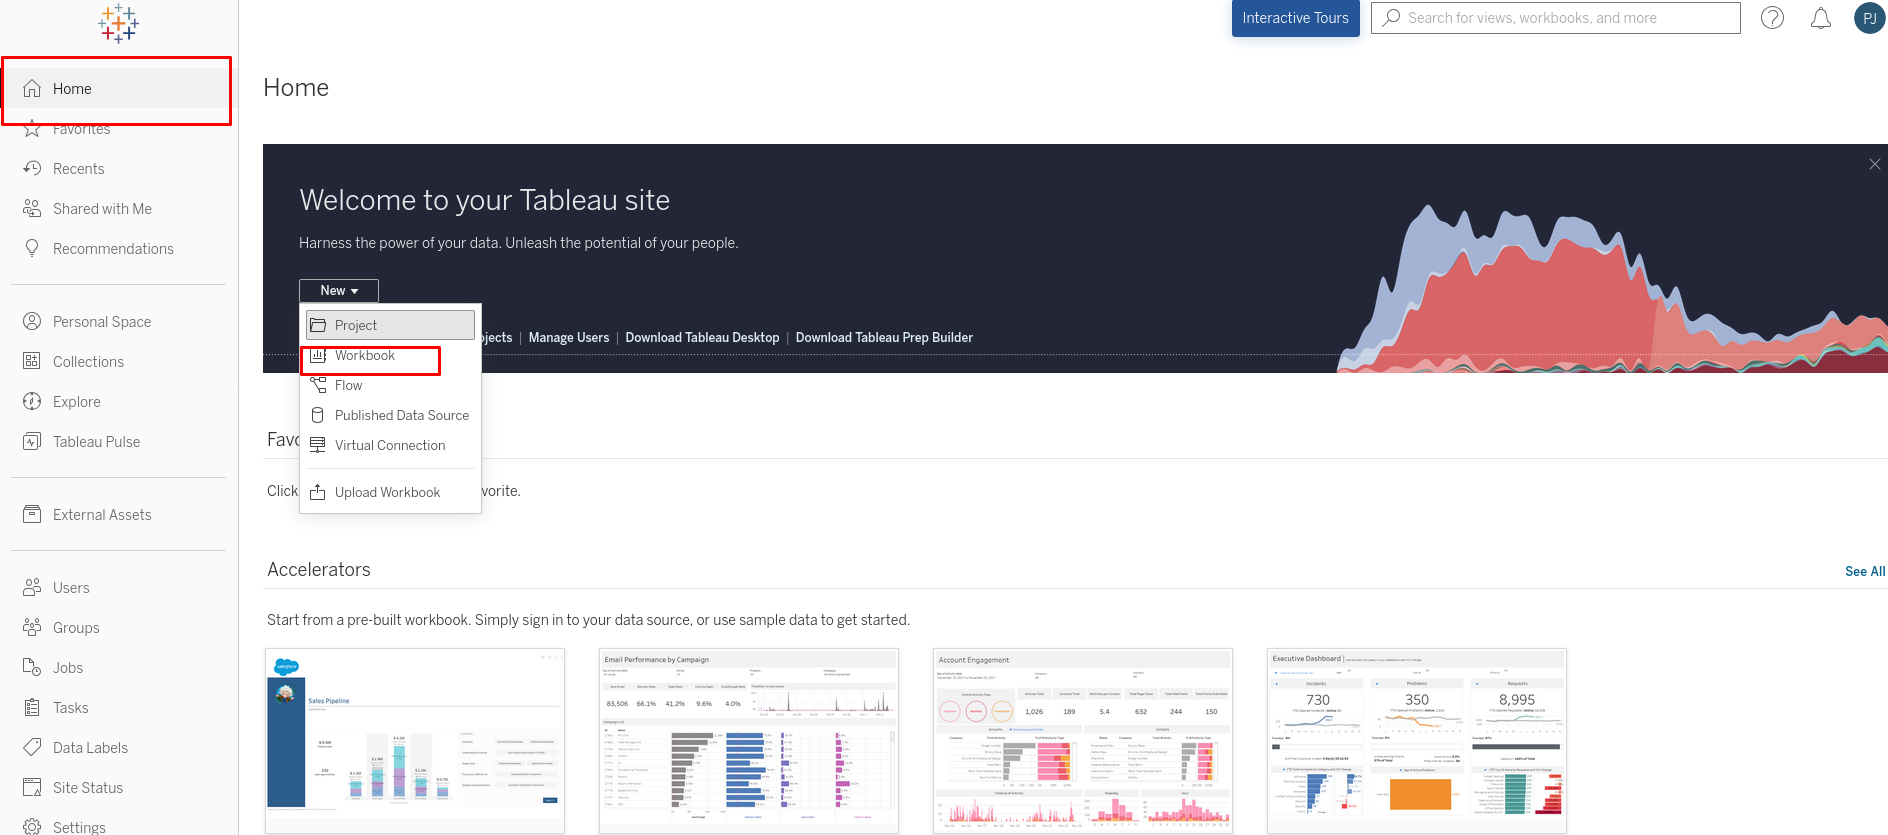Click the Flow icon in New menu
The image size is (1888, 835).
318,385
